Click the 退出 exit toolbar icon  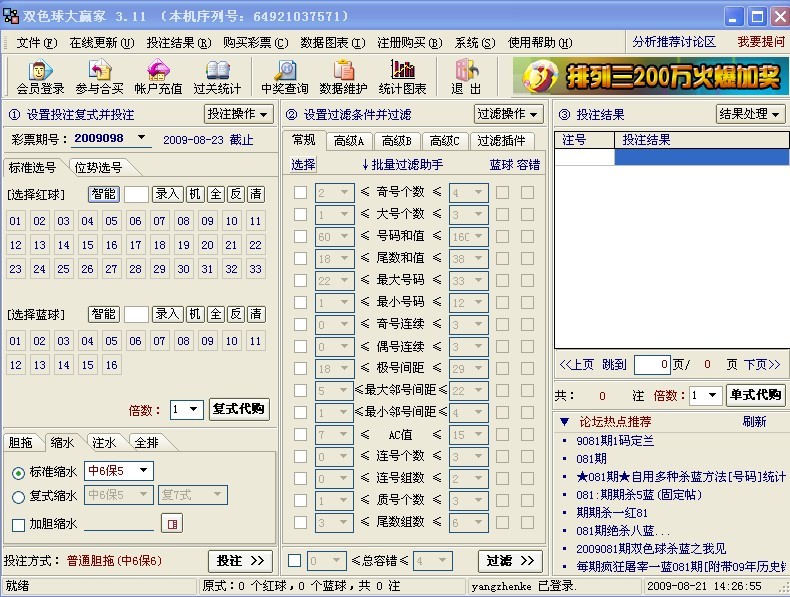(466, 77)
